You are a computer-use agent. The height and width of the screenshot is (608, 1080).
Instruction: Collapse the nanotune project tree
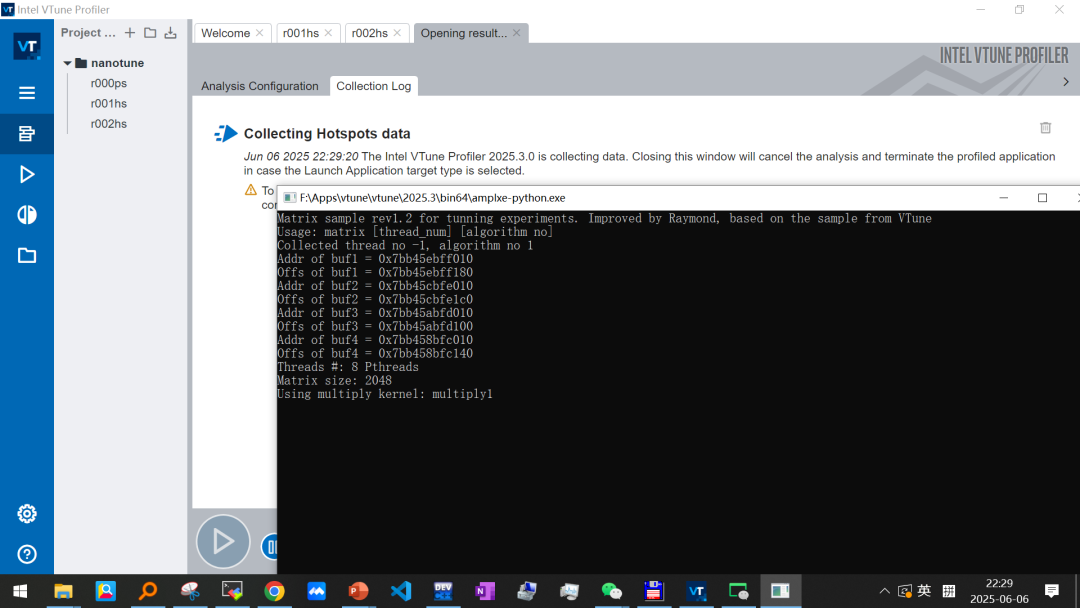pos(68,63)
